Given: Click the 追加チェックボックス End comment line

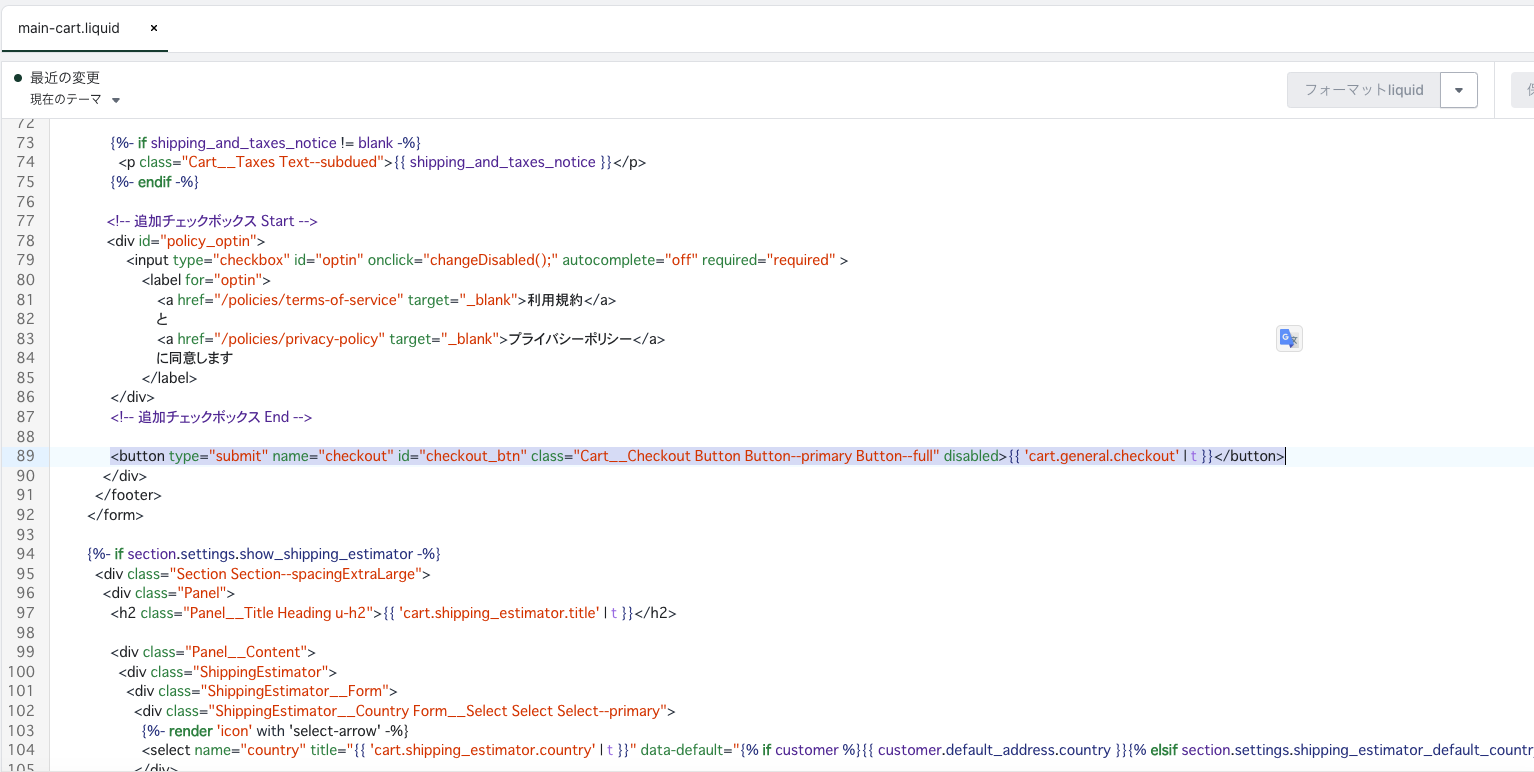Looking at the screenshot, I should (x=212, y=417).
